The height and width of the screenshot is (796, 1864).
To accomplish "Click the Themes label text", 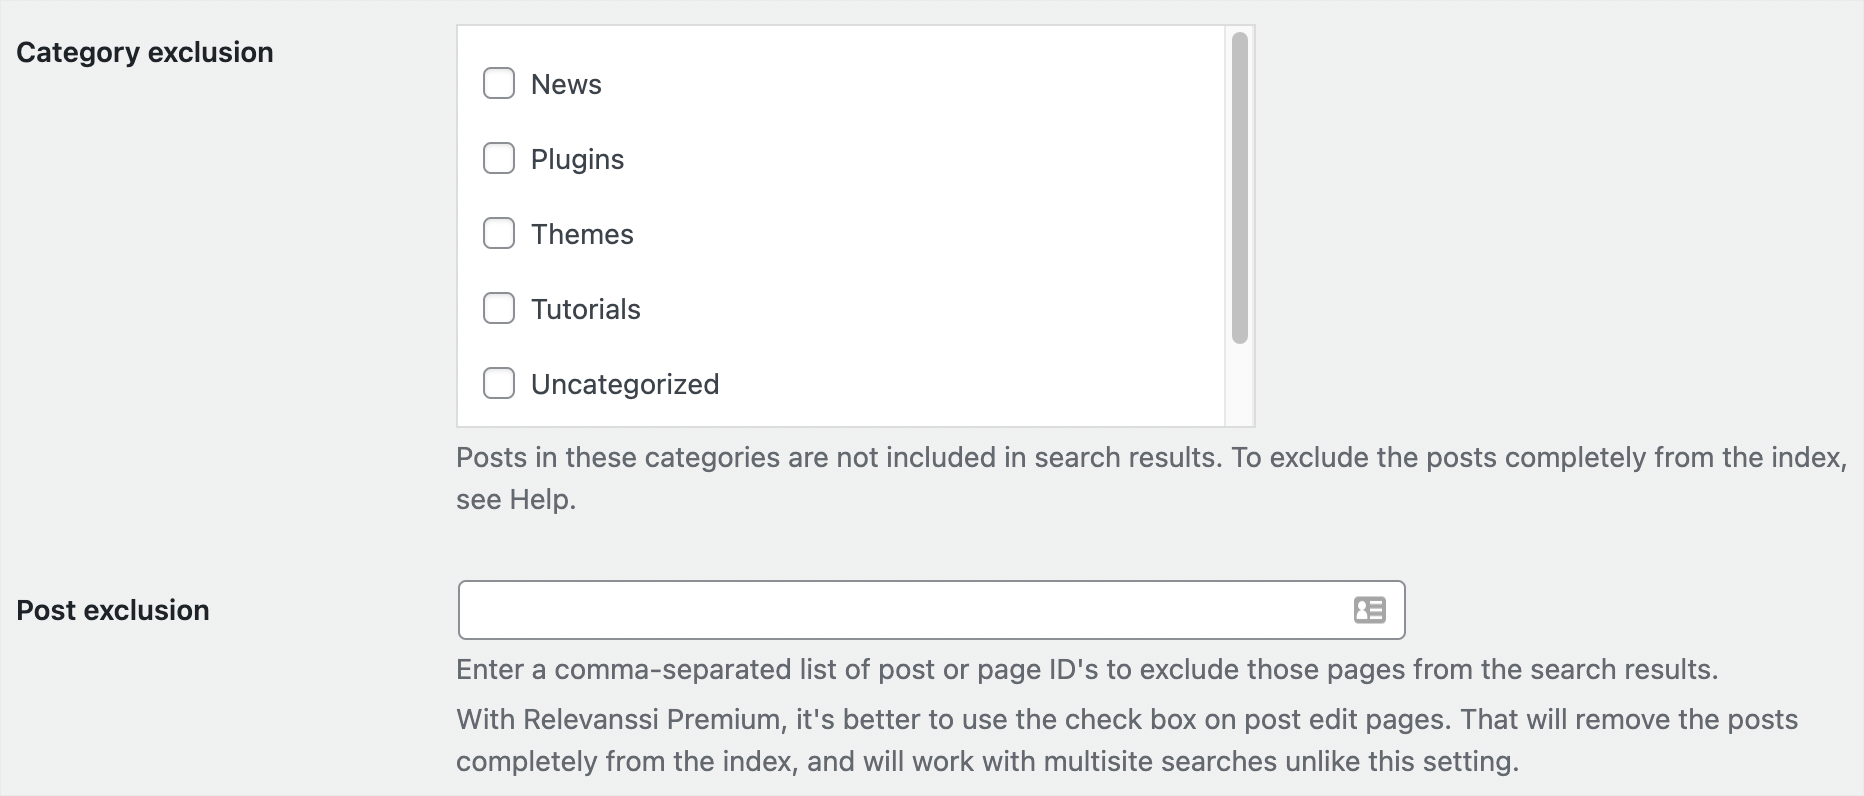I will 583,233.
